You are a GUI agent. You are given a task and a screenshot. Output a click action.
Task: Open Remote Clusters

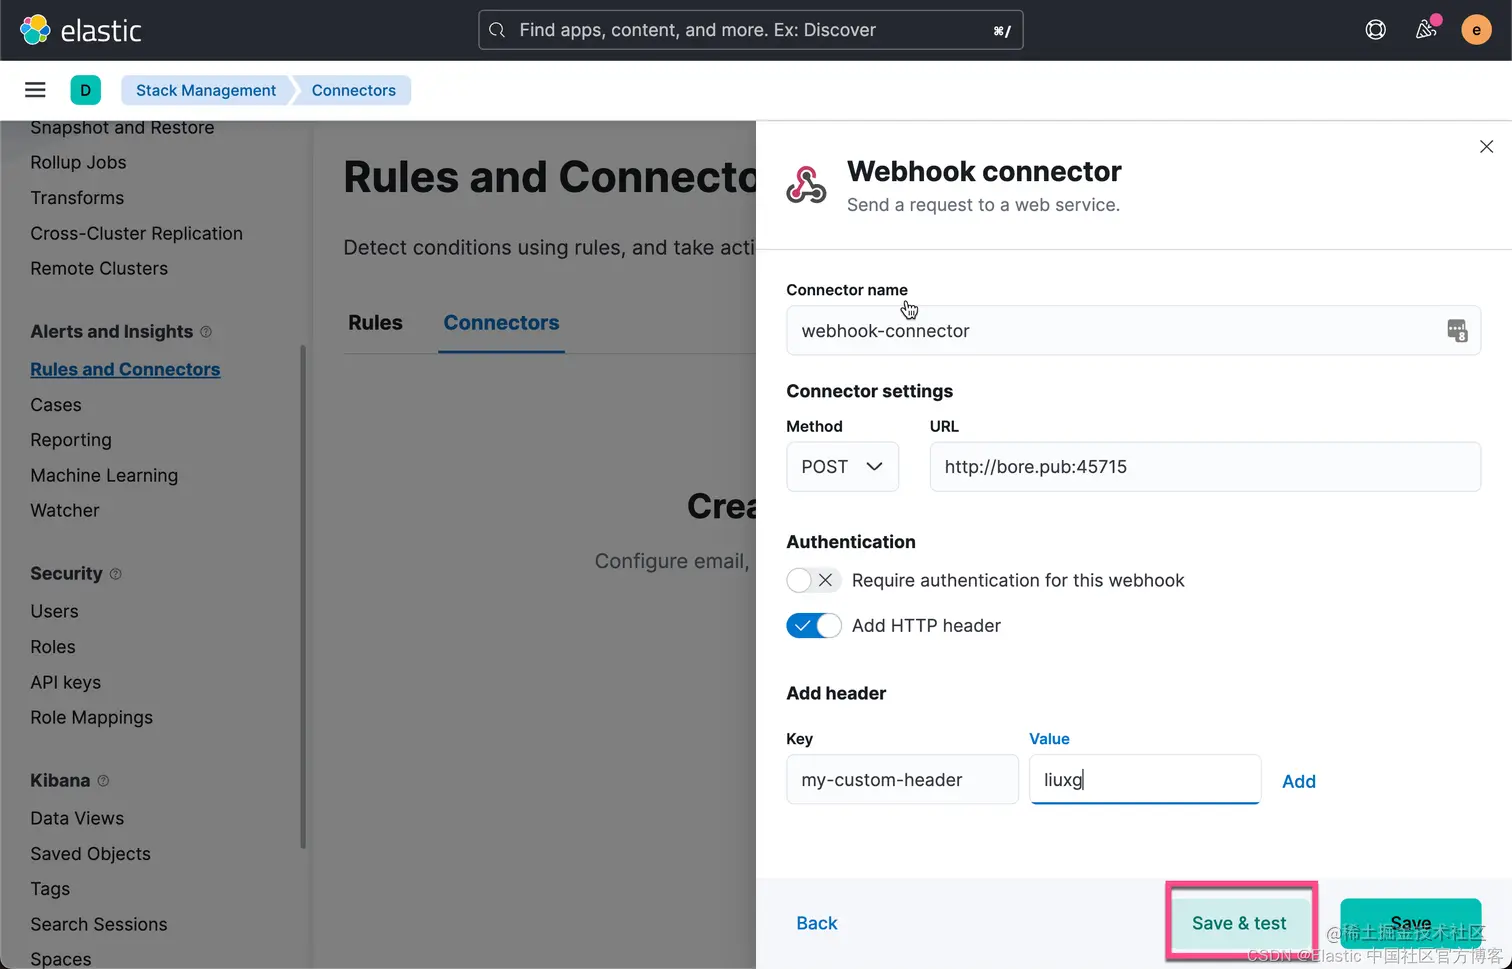point(99,268)
